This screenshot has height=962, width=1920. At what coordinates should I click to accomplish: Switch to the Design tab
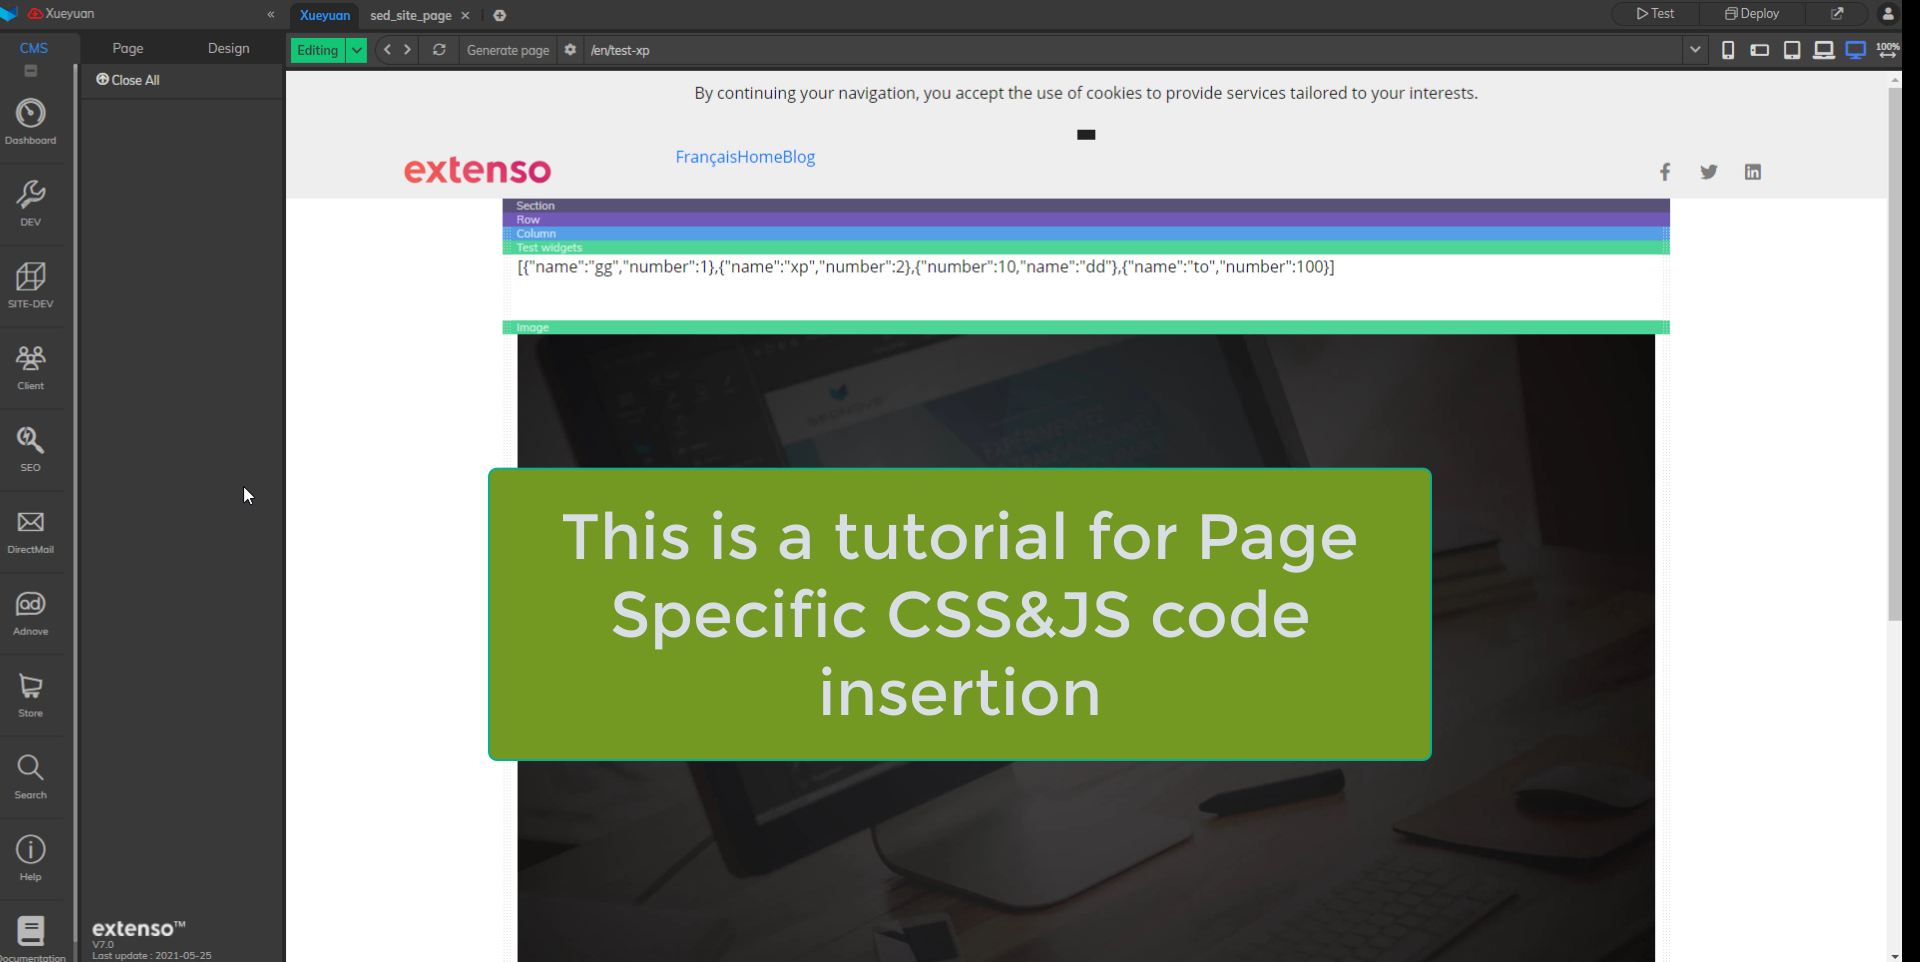[x=228, y=47]
